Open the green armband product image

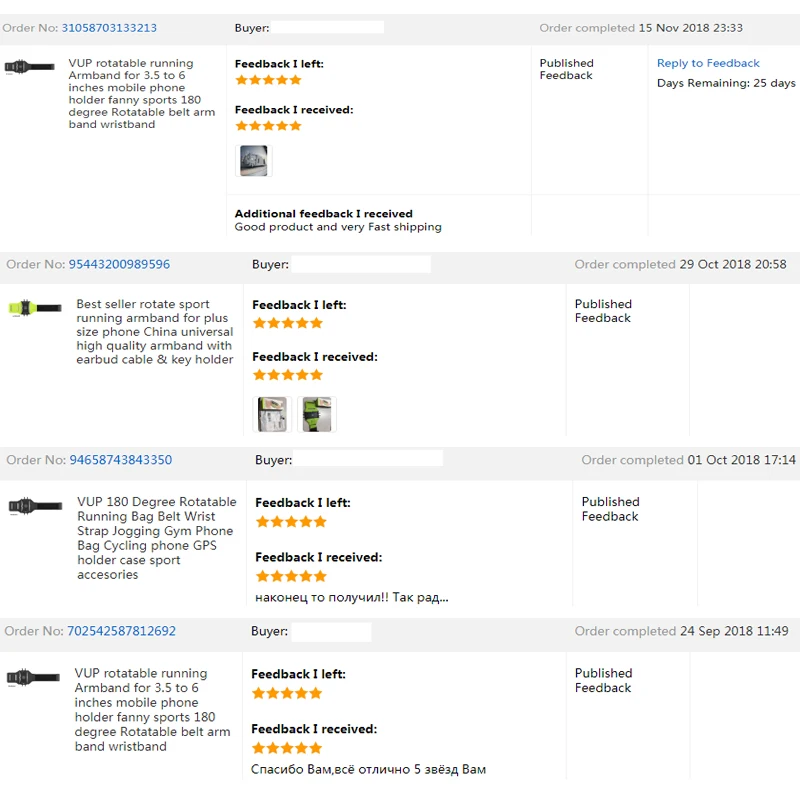[x=35, y=308]
